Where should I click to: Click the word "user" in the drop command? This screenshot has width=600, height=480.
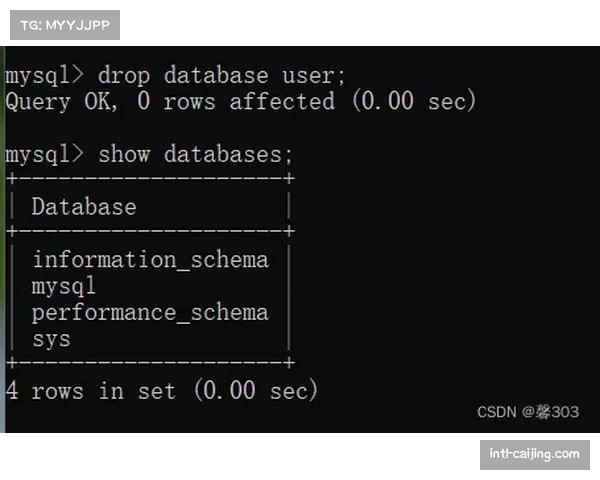click(308, 76)
